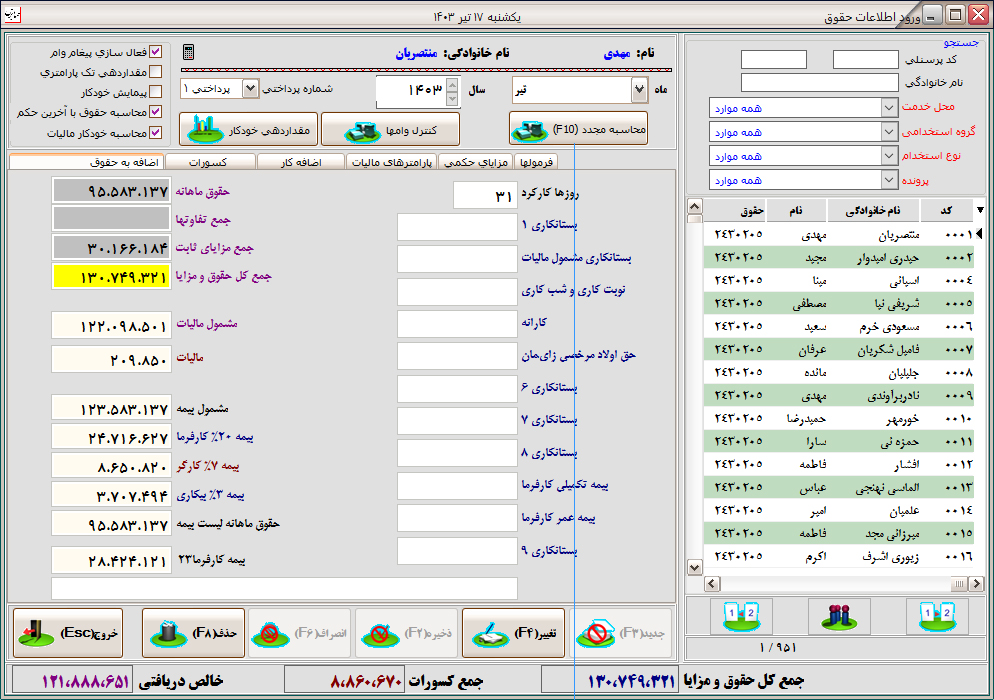Switch to the فرمولها tab
Image resolution: width=994 pixels, height=700 pixels.
point(536,162)
